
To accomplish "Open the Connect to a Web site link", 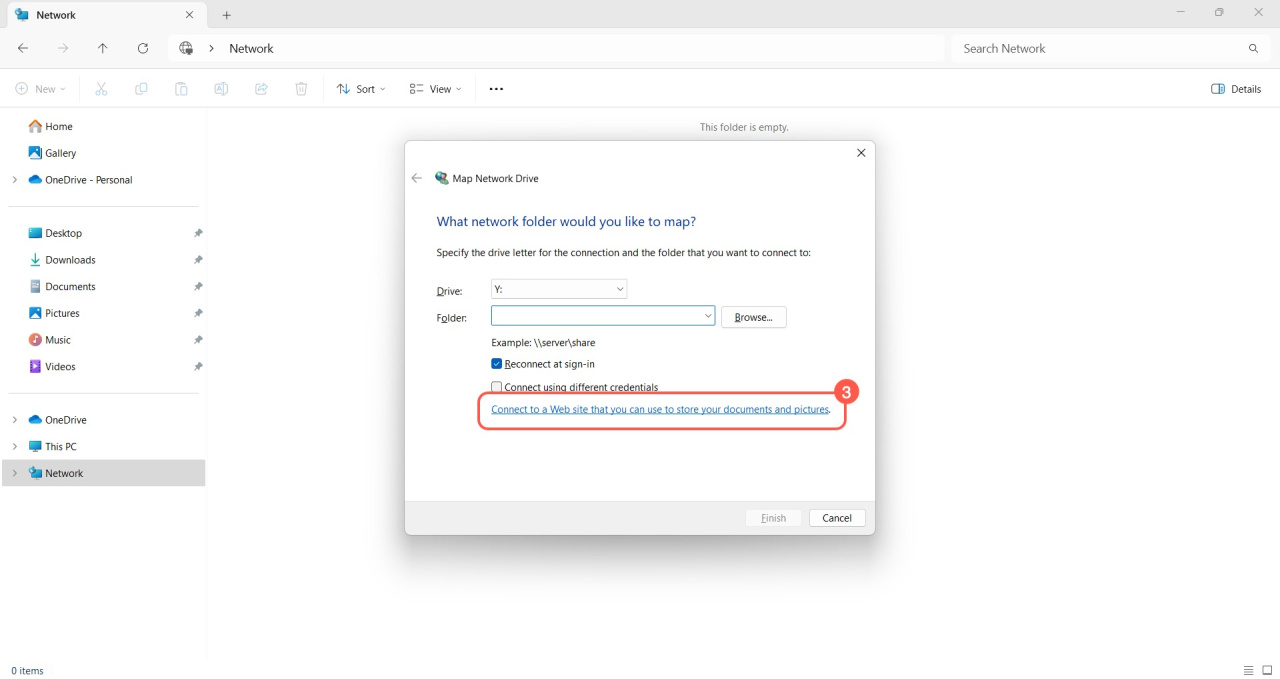I will point(660,410).
